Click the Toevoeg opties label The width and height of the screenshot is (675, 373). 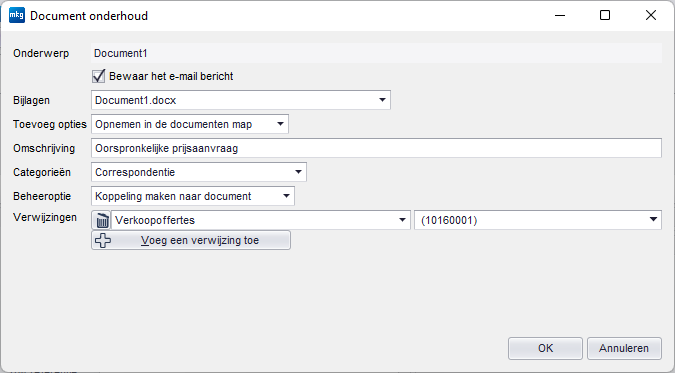click(x=50, y=124)
